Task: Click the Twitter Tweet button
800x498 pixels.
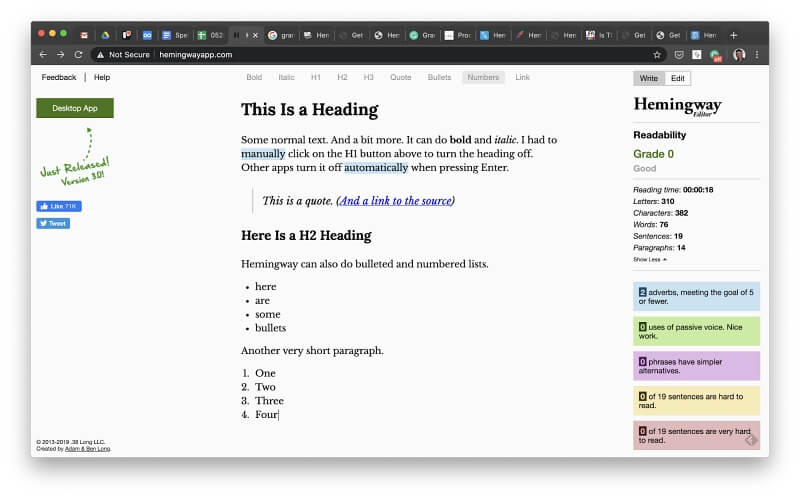Action: (53, 223)
